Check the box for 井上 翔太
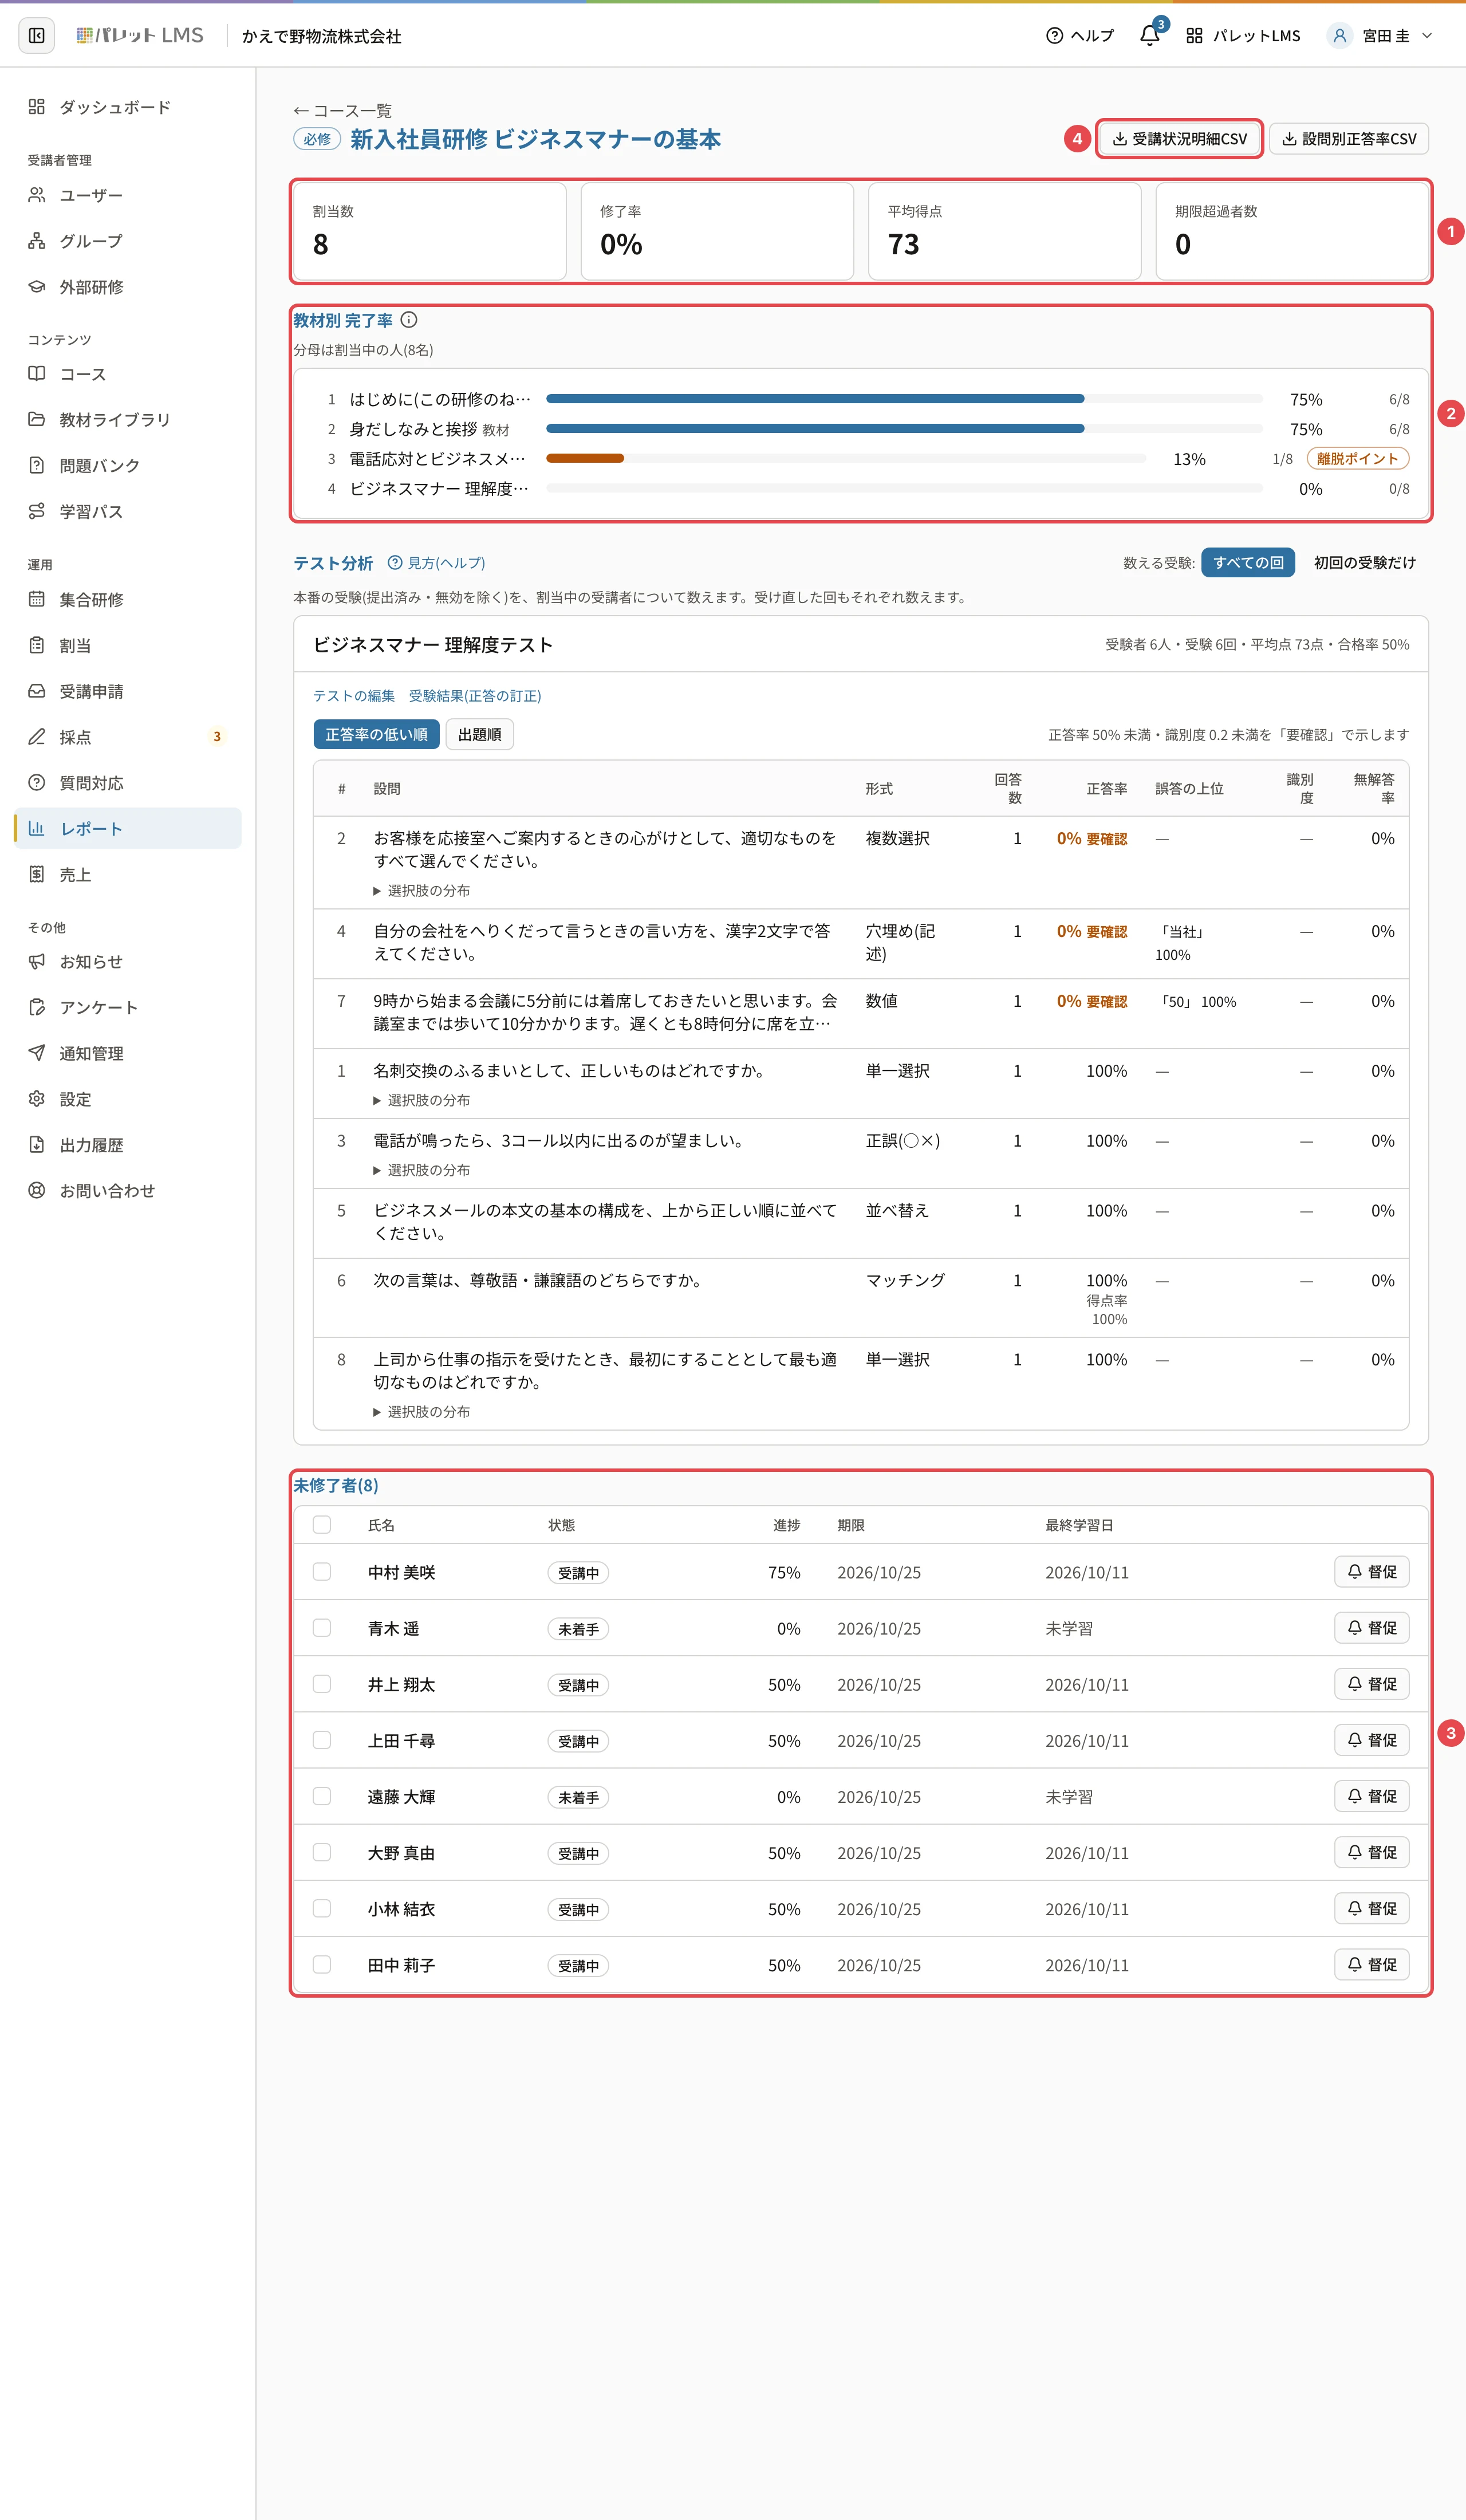This screenshot has height=2520, width=1466. (x=322, y=1684)
